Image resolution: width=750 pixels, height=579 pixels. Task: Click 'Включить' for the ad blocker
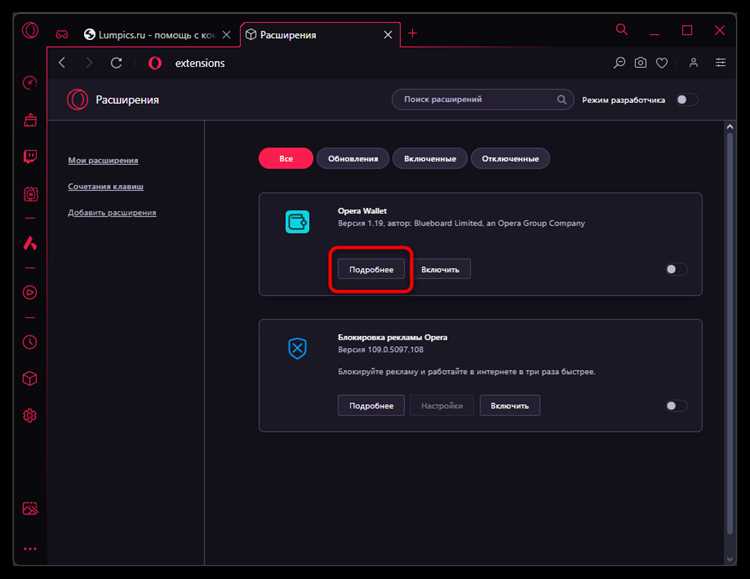pos(510,406)
